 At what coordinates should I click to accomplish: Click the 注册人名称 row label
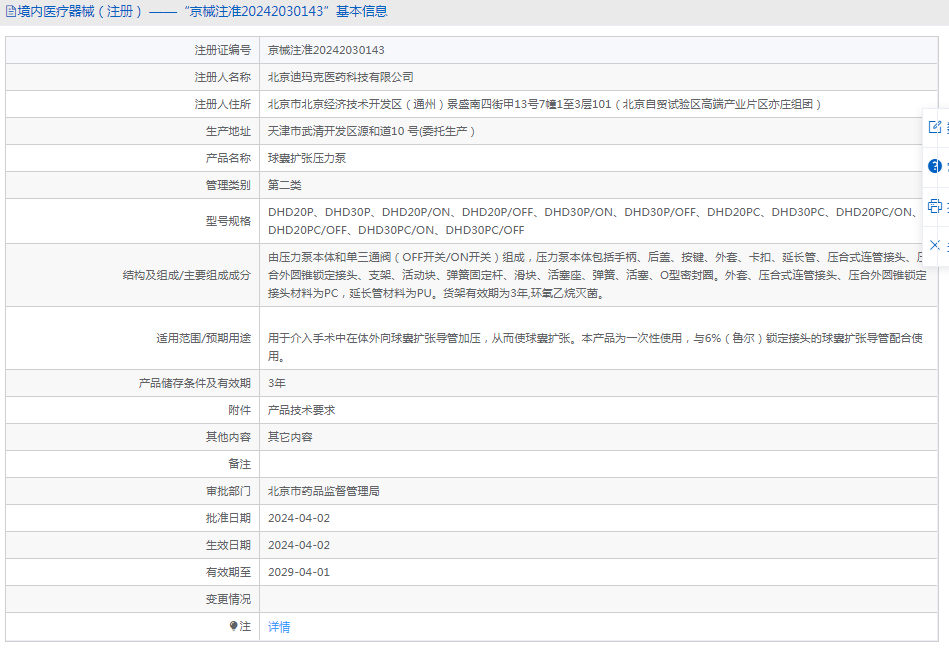[x=223, y=77]
